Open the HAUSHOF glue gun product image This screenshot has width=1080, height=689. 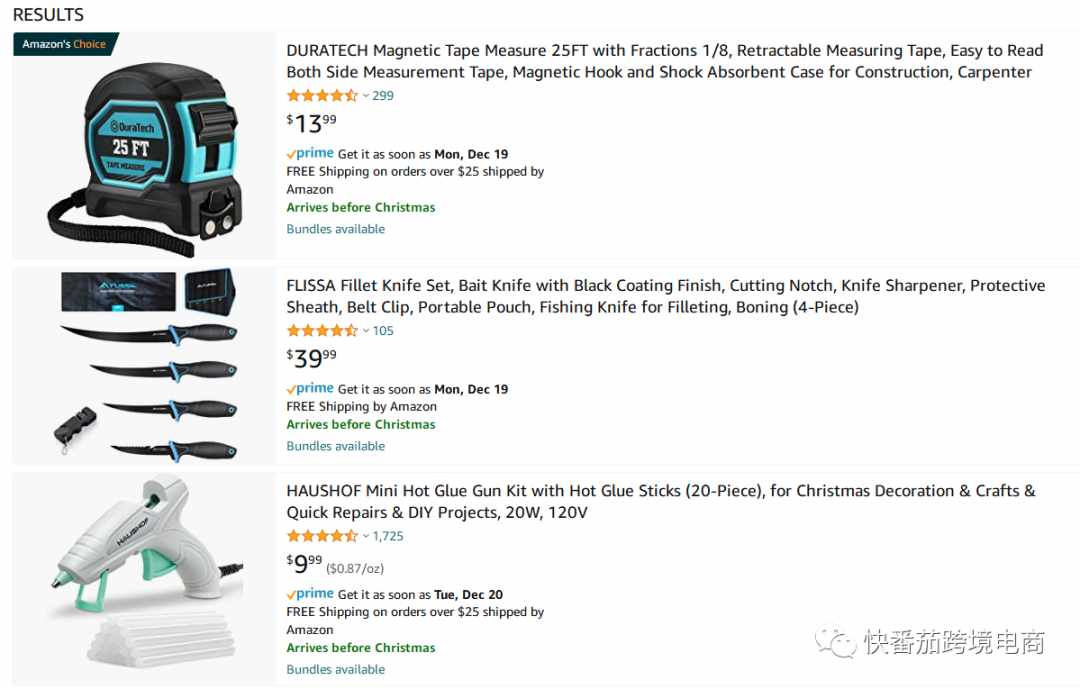coord(145,577)
